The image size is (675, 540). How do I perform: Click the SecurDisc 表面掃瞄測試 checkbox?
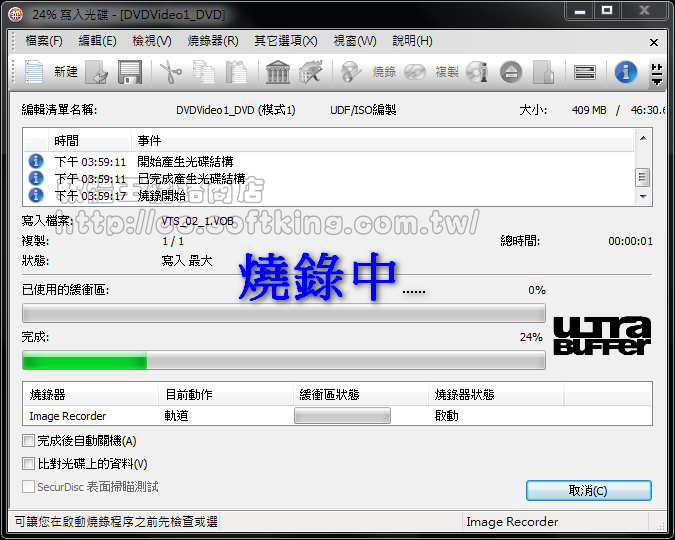28,487
